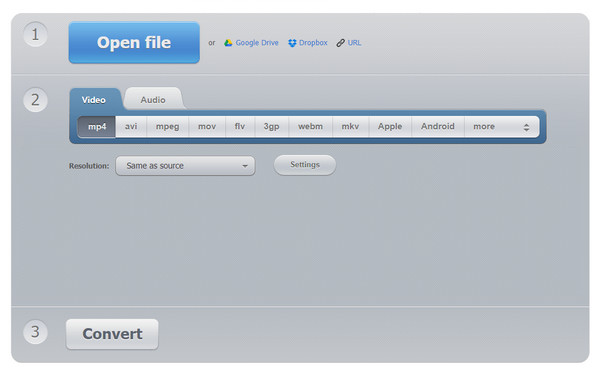Select the mp4 format
This screenshot has width=600, height=378.
click(x=97, y=127)
